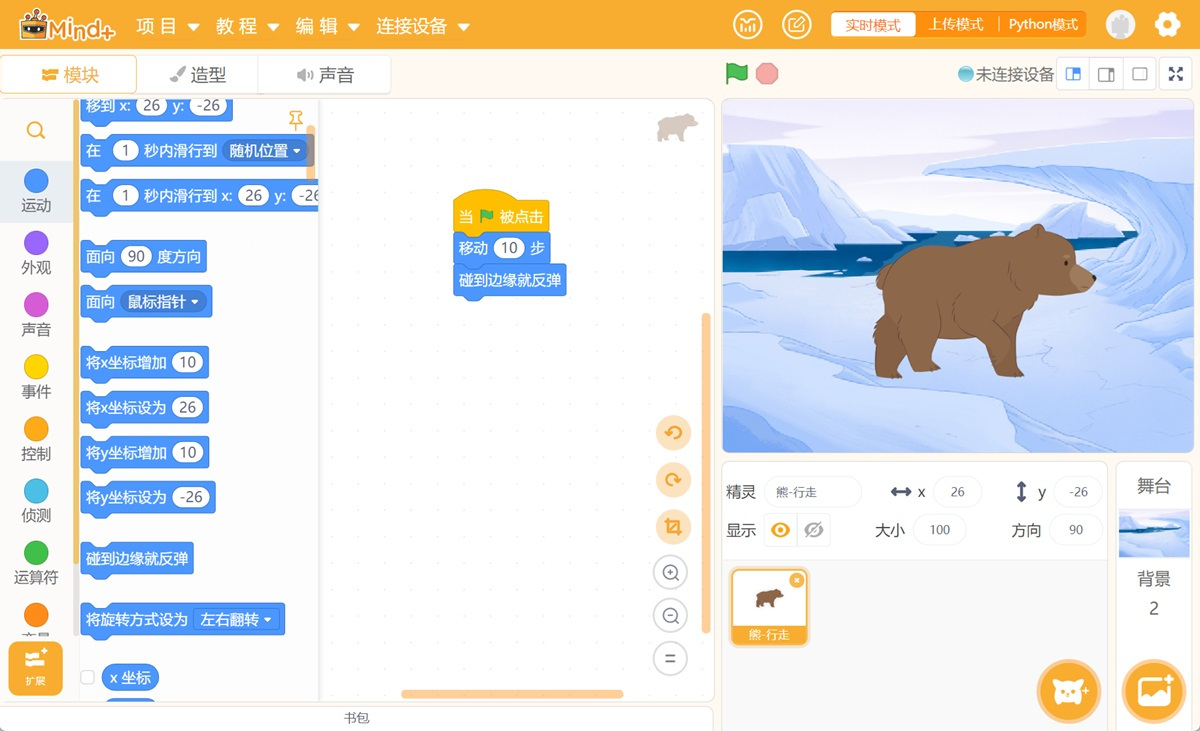Open the 随机位置 dropdown in glide block
The image size is (1200, 731).
[265, 151]
